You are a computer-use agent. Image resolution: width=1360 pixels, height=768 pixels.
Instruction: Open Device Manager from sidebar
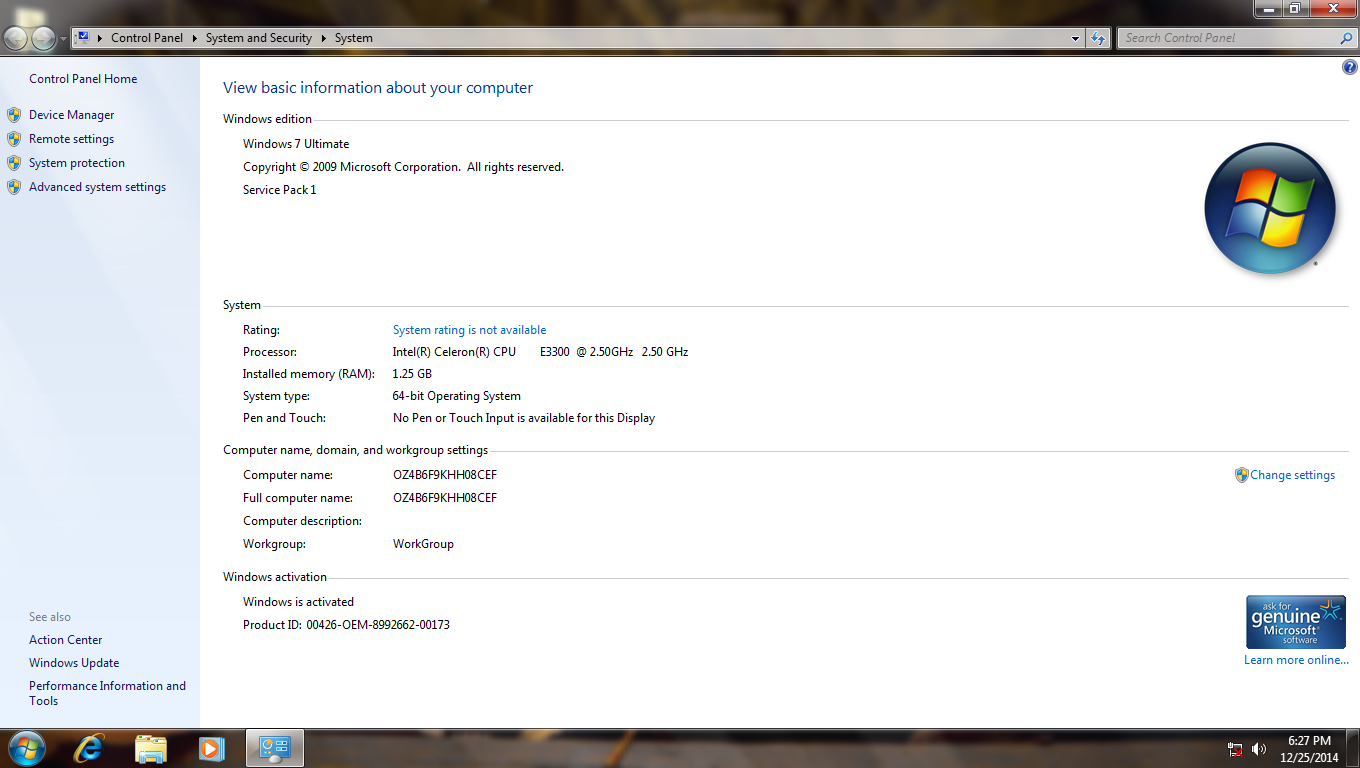click(x=71, y=115)
